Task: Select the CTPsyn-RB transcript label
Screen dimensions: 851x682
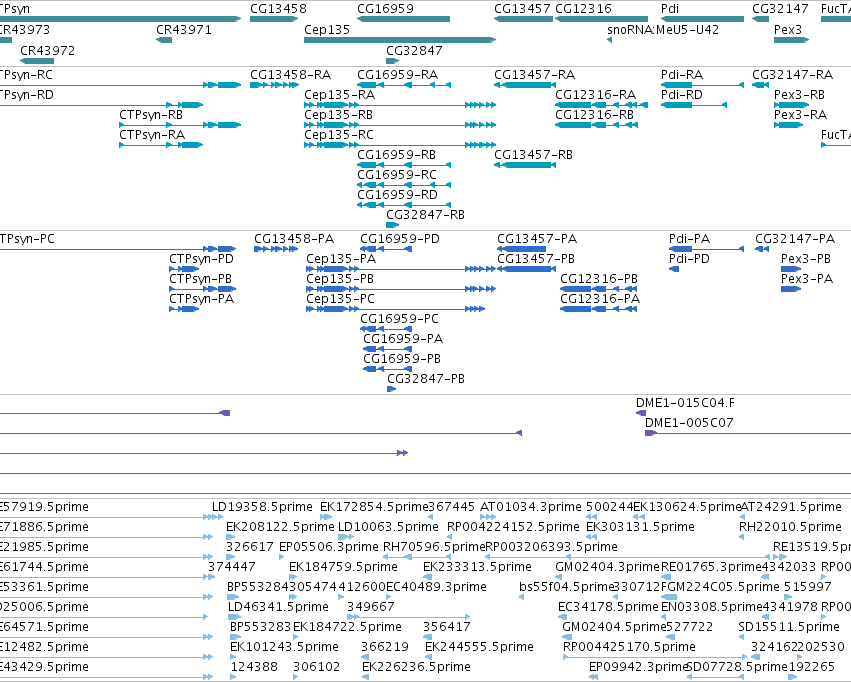Action: pyautogui.click(x=151, y=115)
